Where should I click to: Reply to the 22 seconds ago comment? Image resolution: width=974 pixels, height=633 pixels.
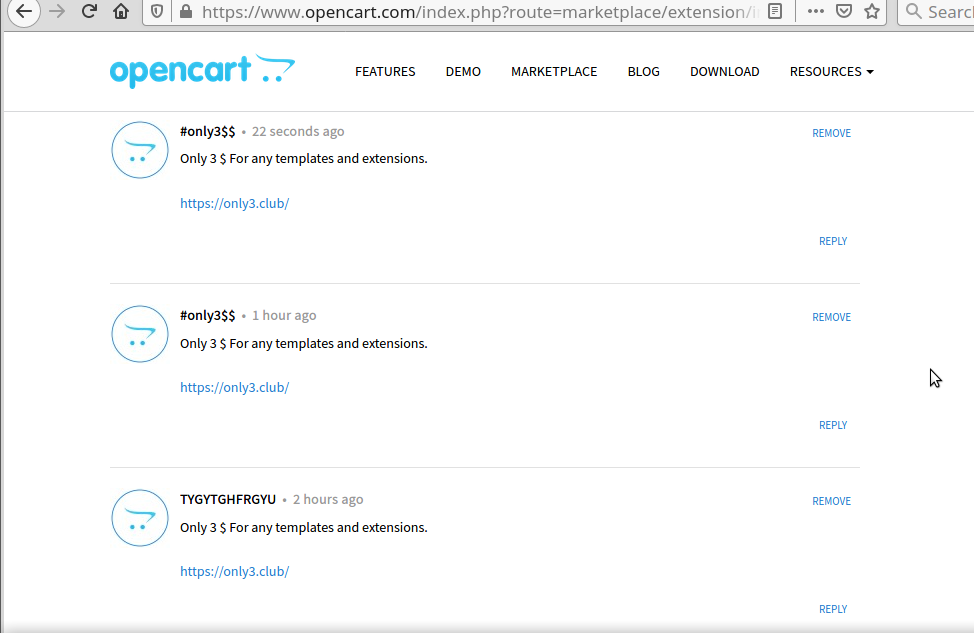pos(833,241)
